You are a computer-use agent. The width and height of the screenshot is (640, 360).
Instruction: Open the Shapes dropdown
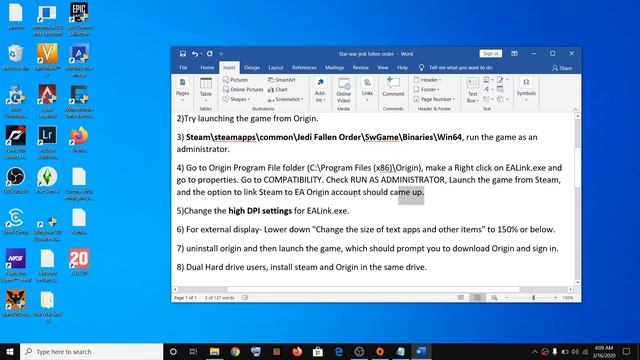click(x=236, y=99)
